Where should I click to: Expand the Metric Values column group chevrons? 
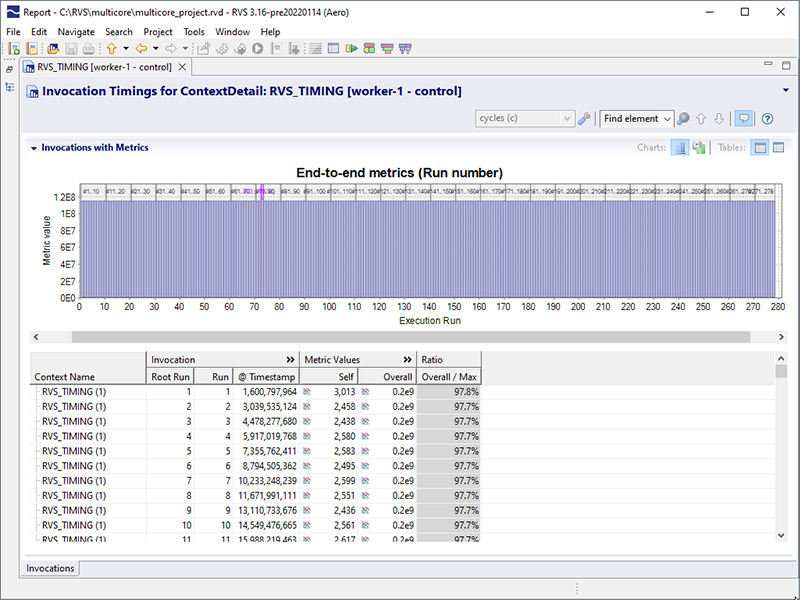[408, 360]
